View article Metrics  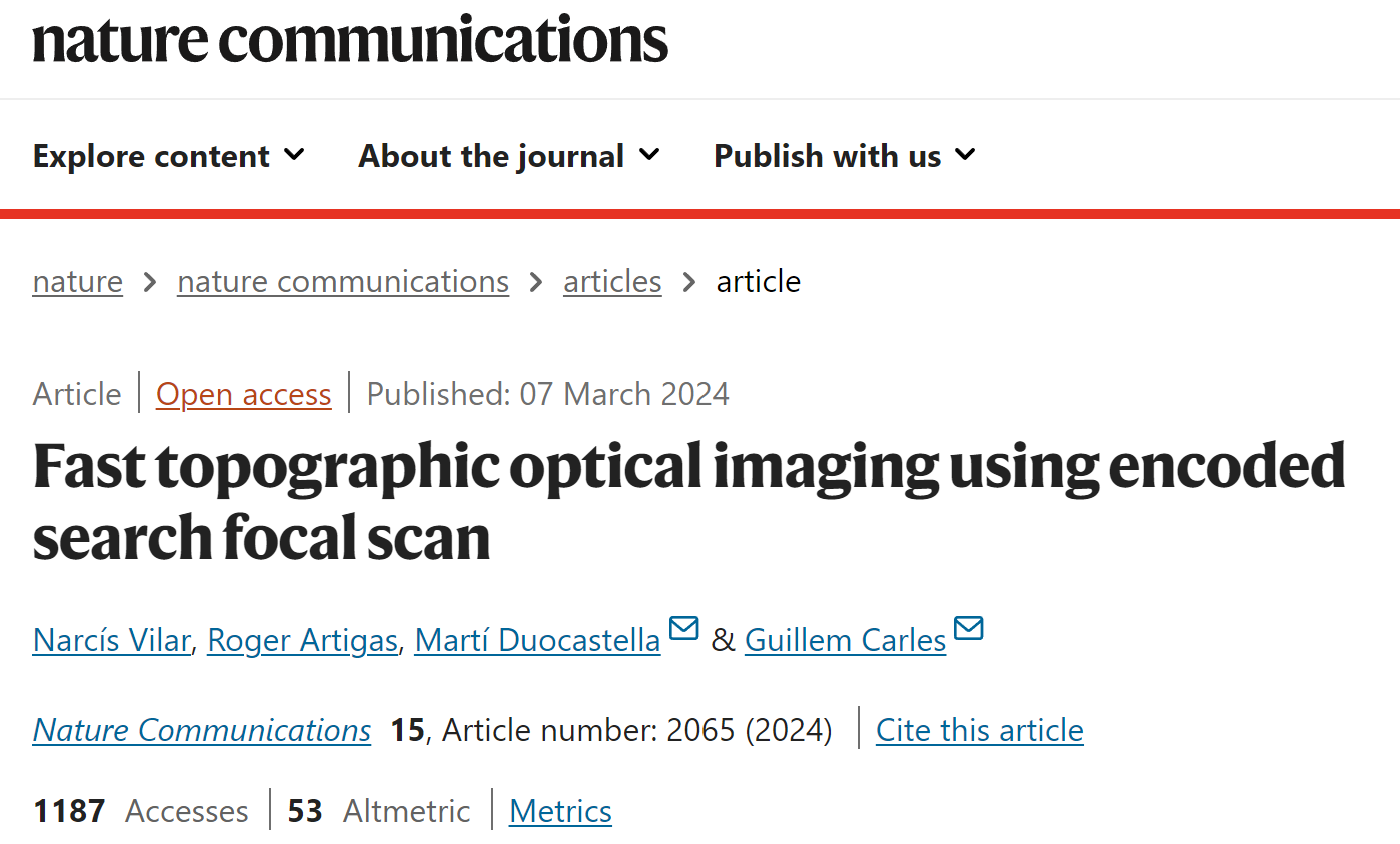[x=560, y=810]
